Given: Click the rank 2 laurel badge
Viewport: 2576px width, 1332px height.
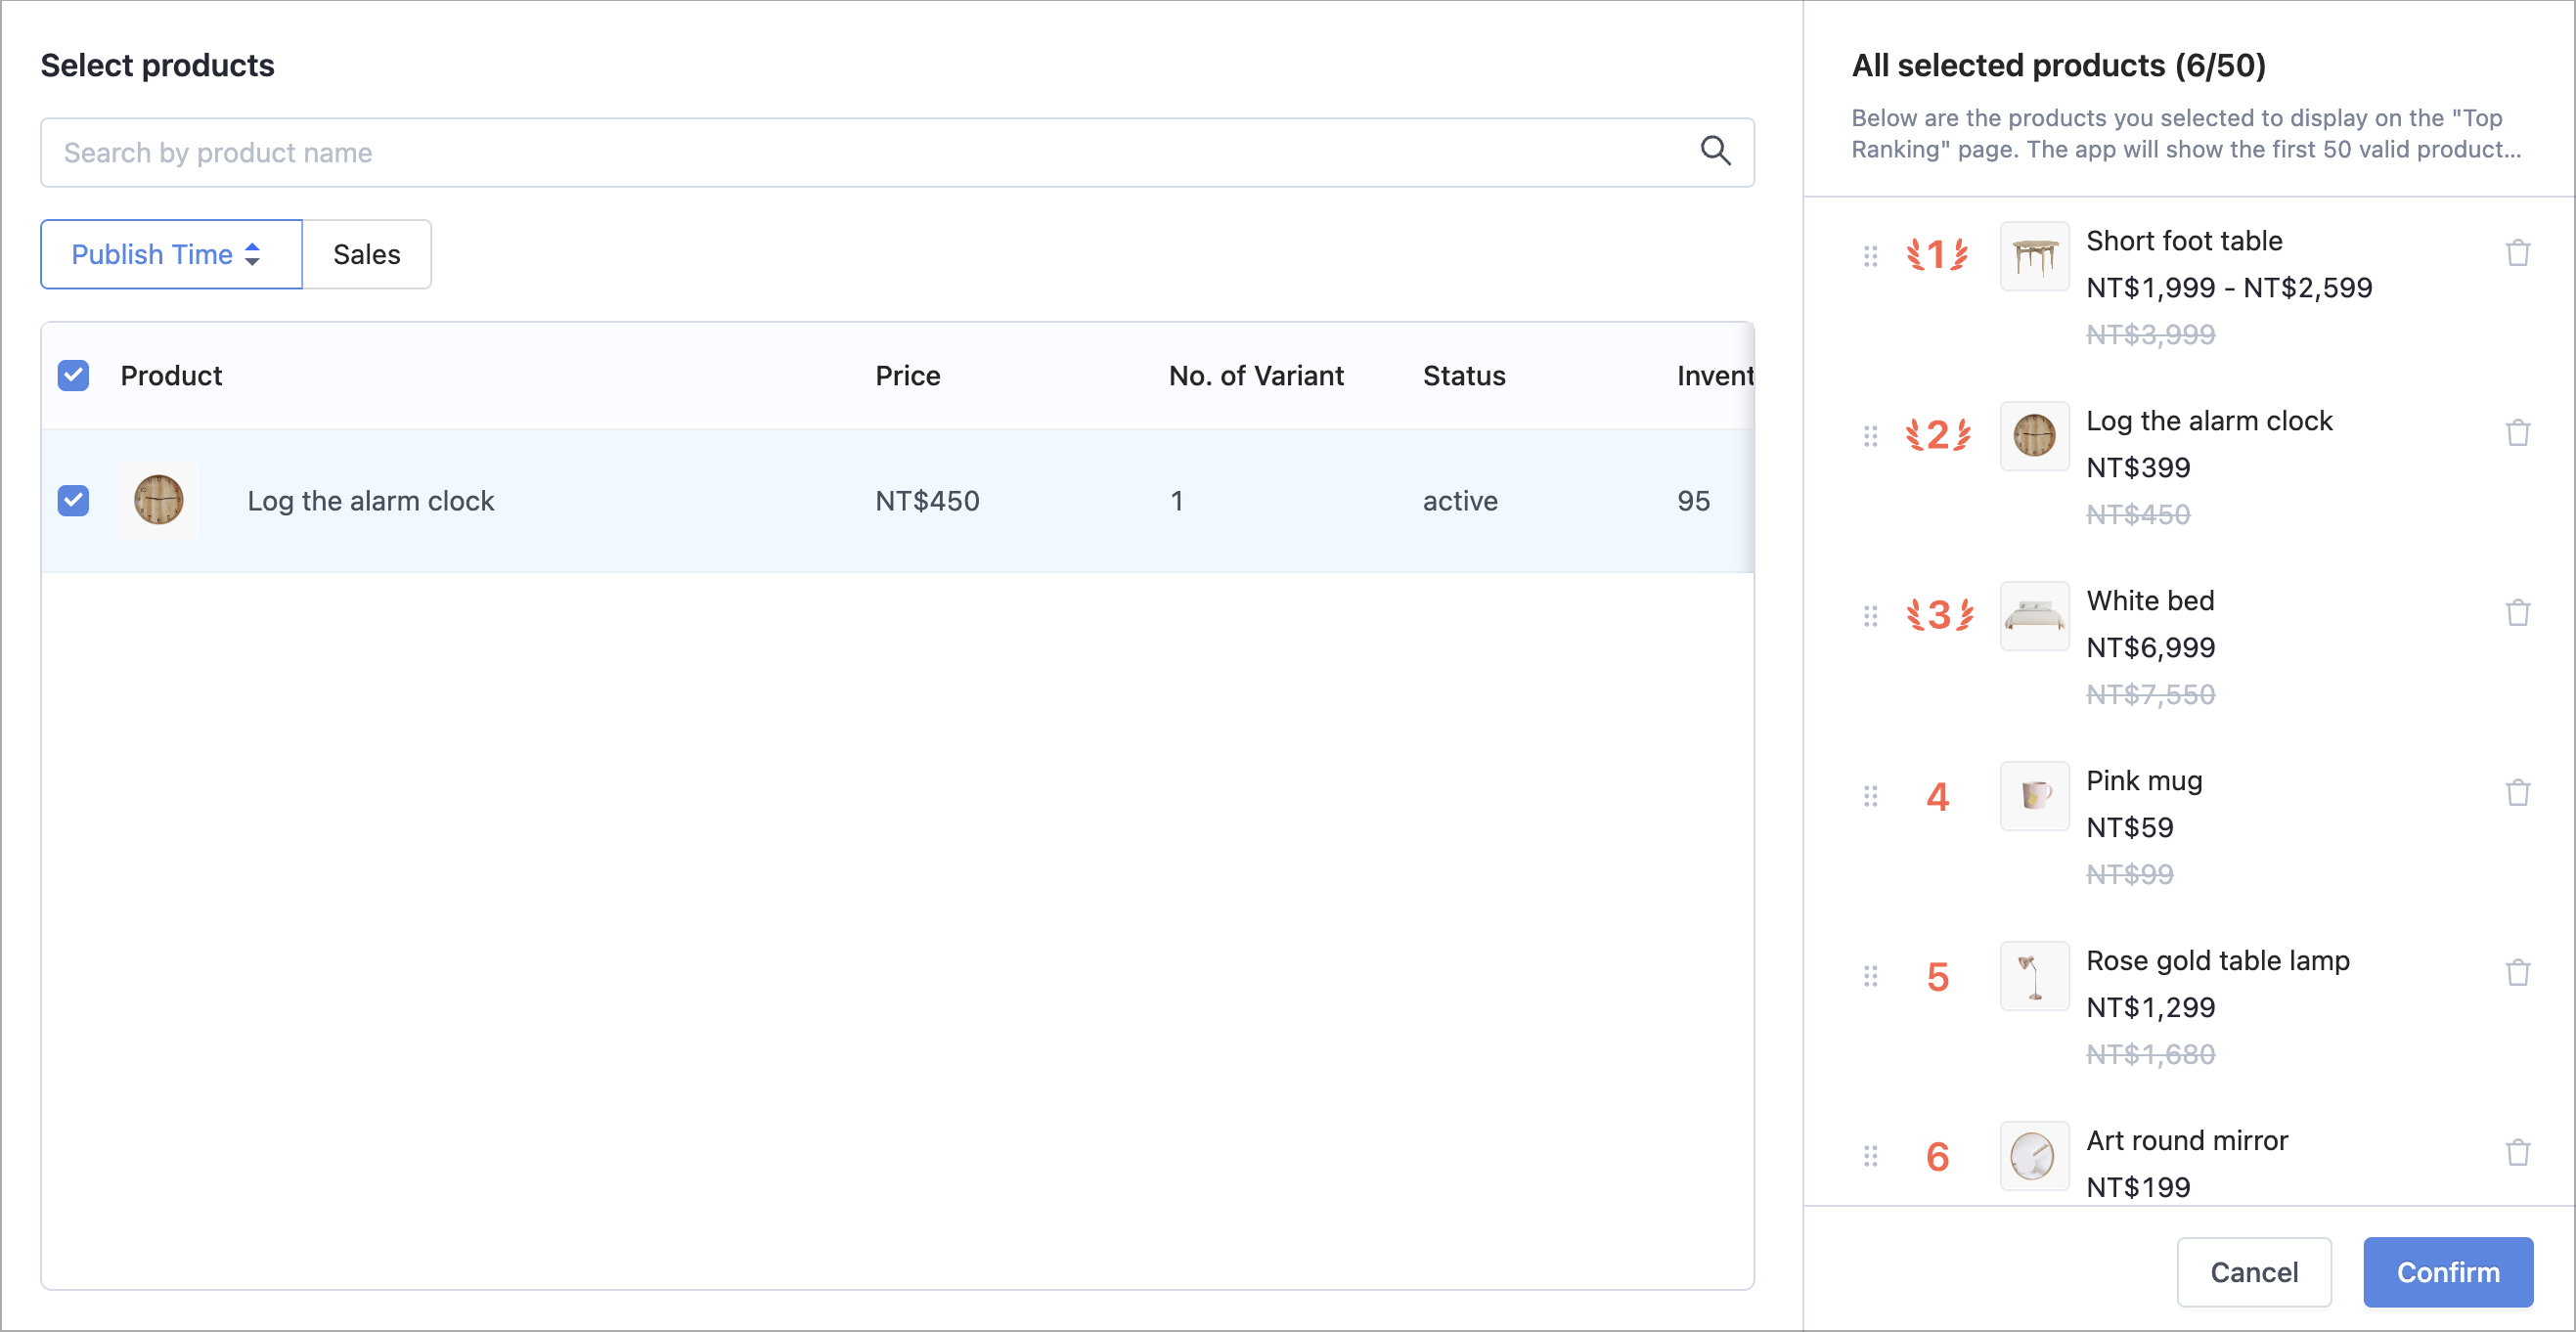Looking at the screenshot, I should point(1937,435).
